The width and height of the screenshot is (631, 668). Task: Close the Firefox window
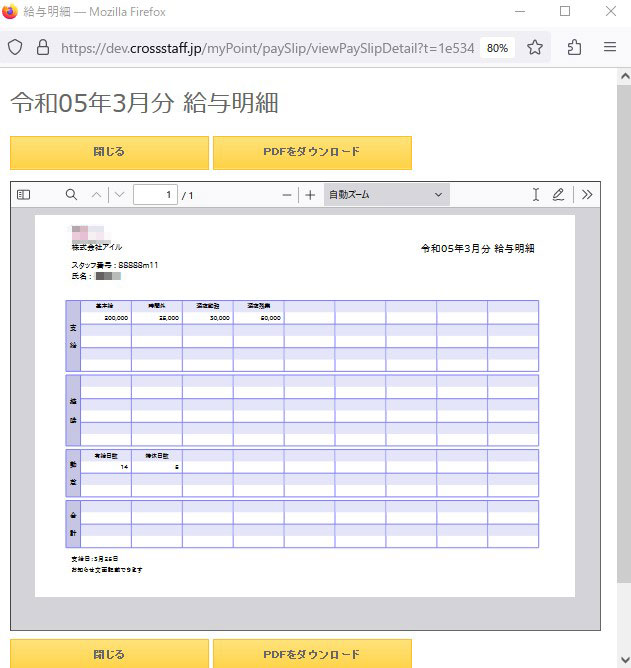tap(611, 12)
